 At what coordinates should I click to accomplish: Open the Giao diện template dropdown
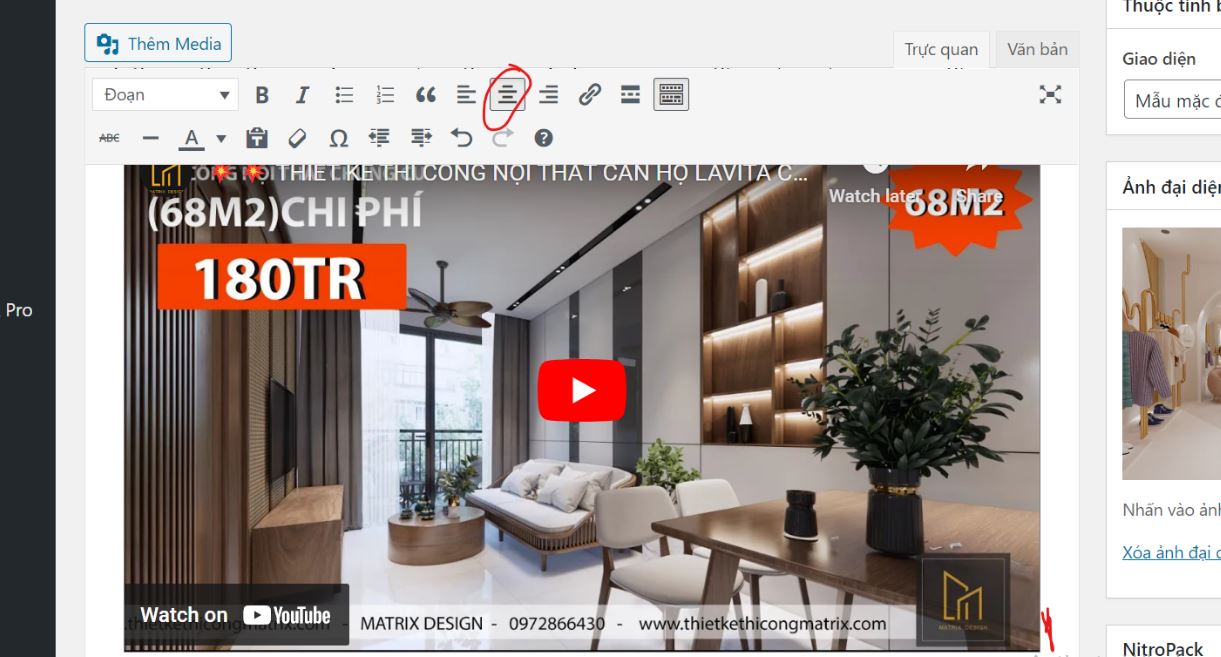click(x=1175, y=101)
